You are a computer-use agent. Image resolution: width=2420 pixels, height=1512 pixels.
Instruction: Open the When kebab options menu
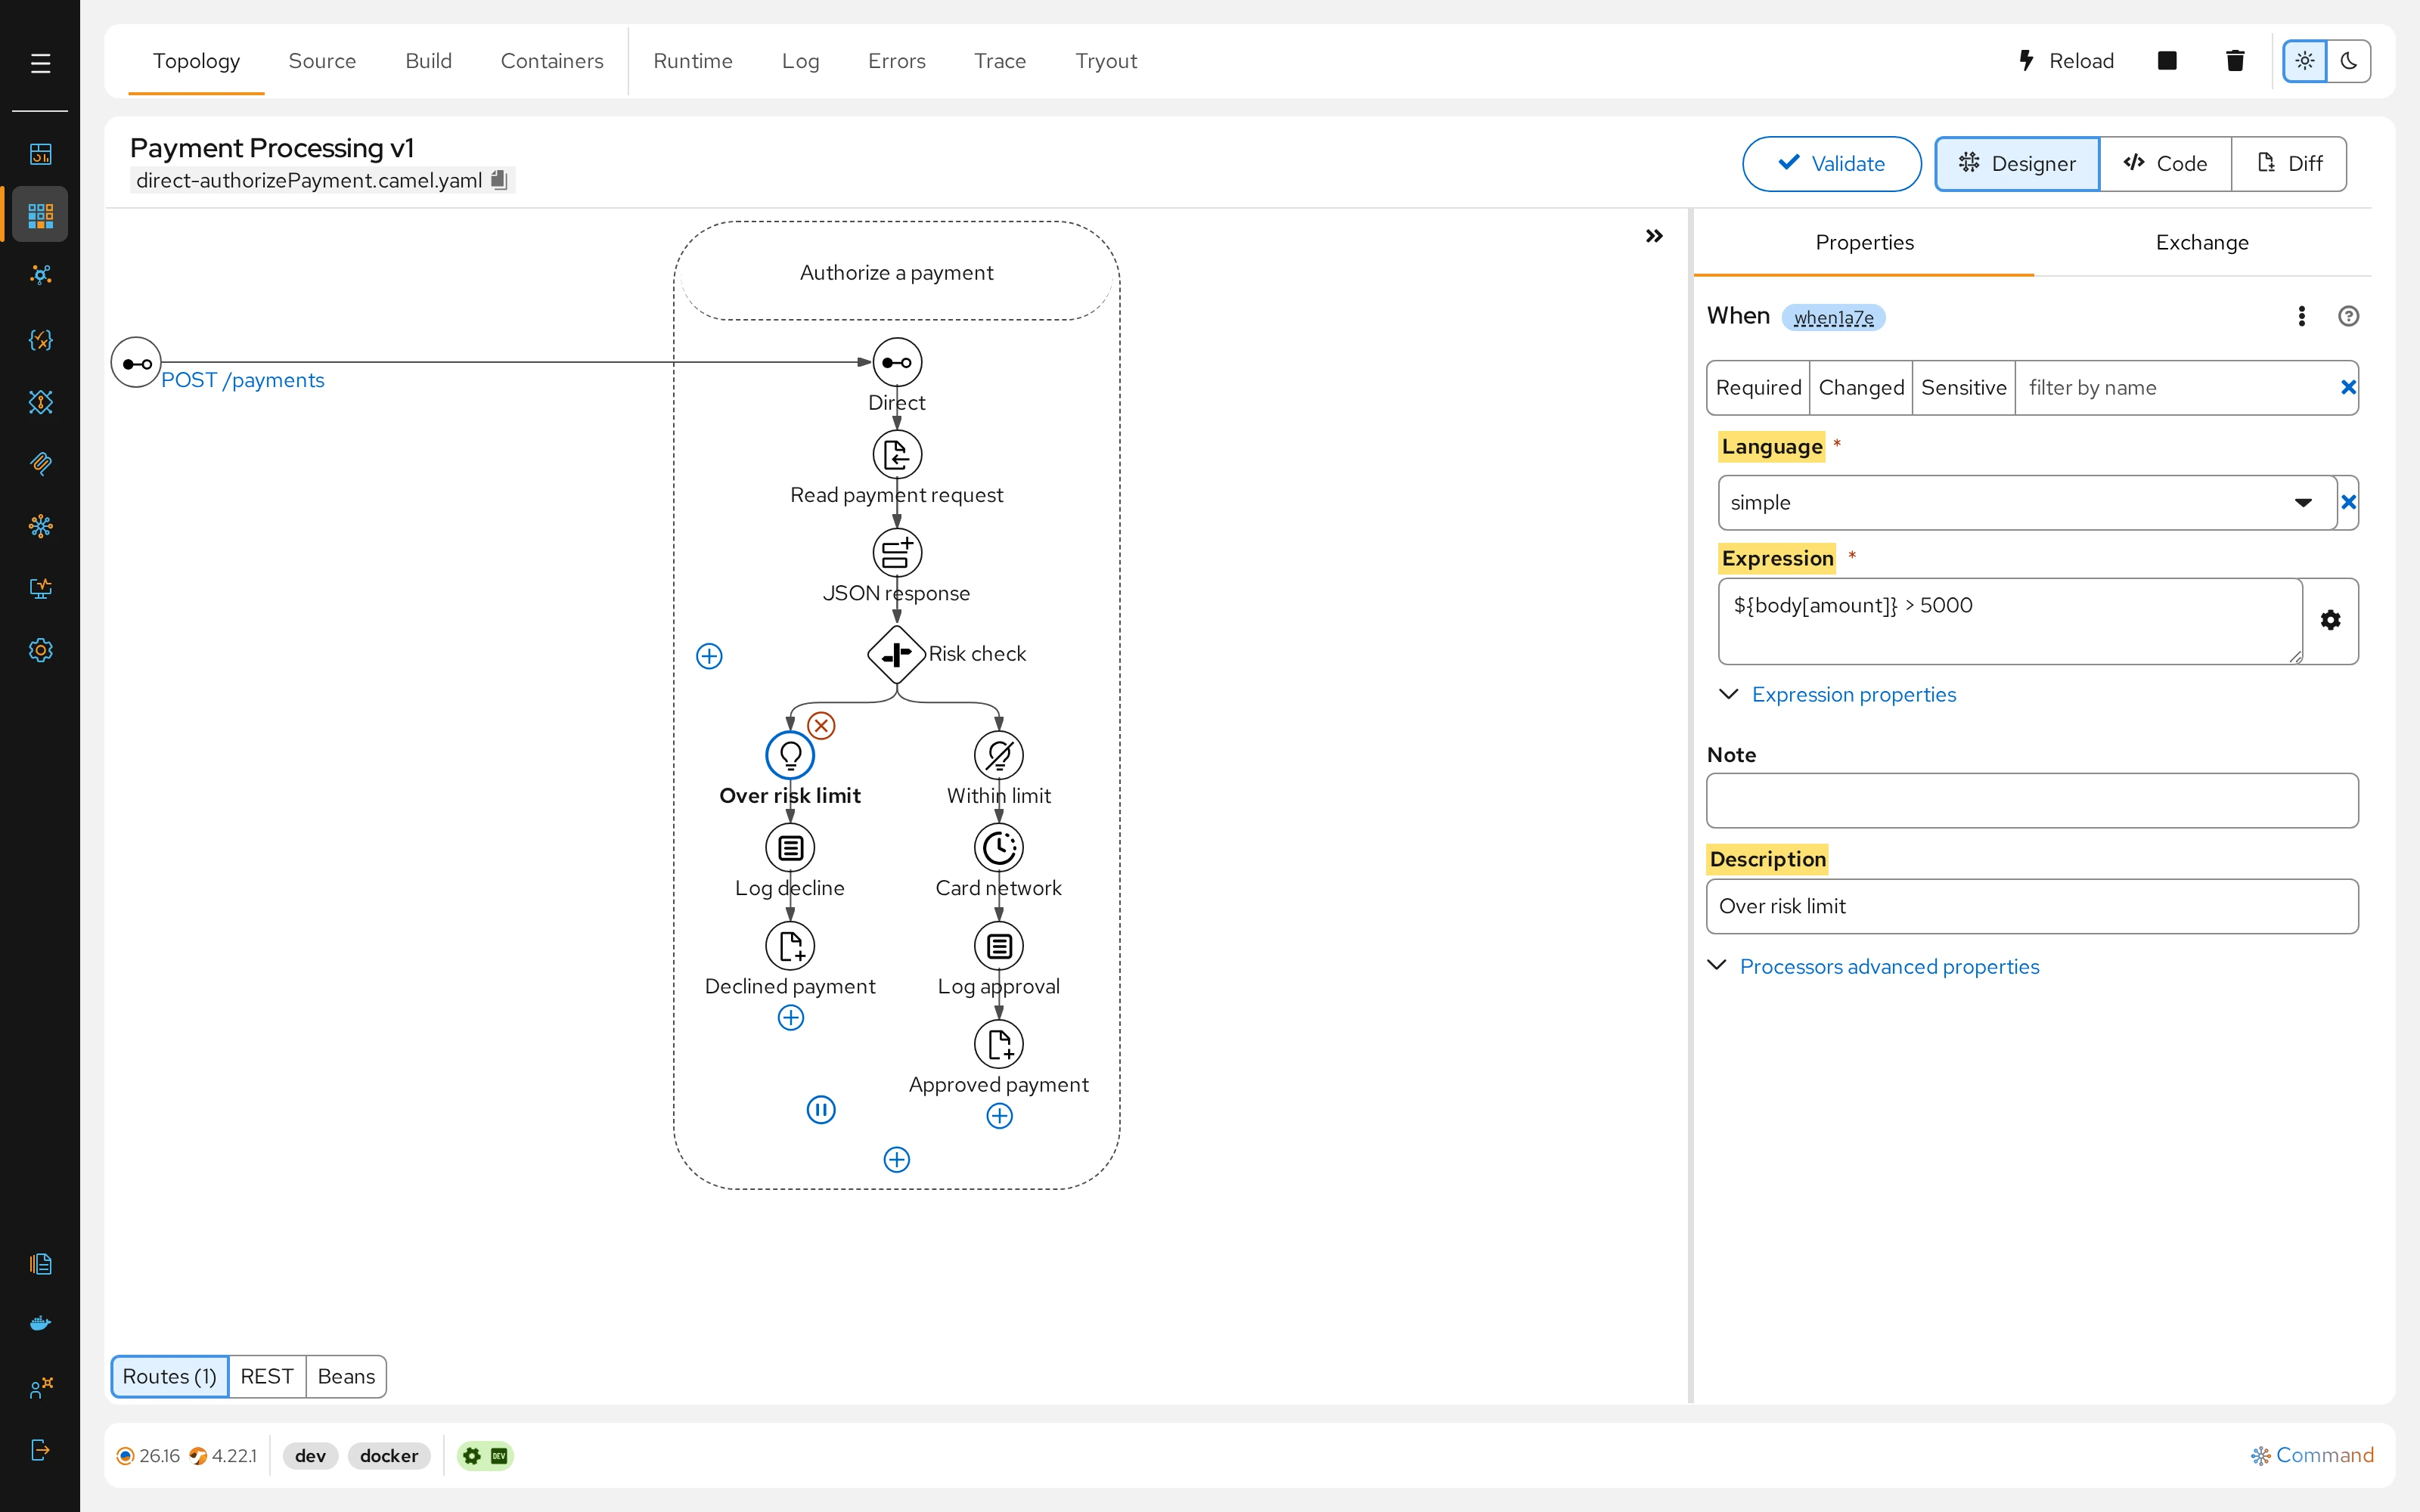tap(2302, 316)
